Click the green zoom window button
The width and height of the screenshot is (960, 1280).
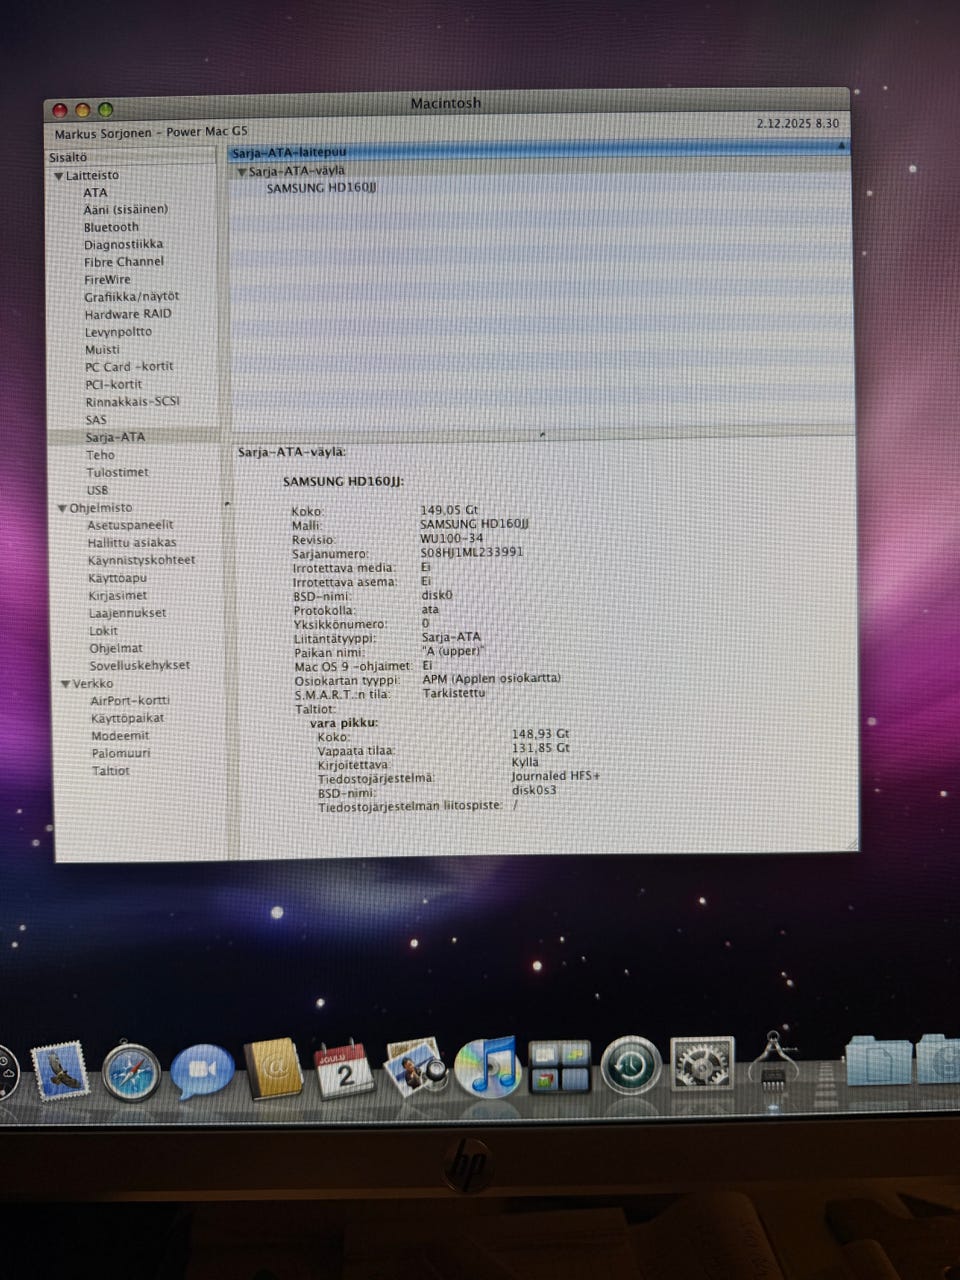[105, 109]
